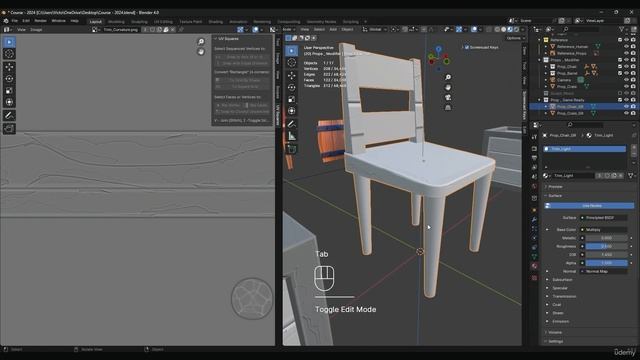Open the 3D viewport Add menu
The width and height of the screenshot is (640, 360).
tap(333, 29)
